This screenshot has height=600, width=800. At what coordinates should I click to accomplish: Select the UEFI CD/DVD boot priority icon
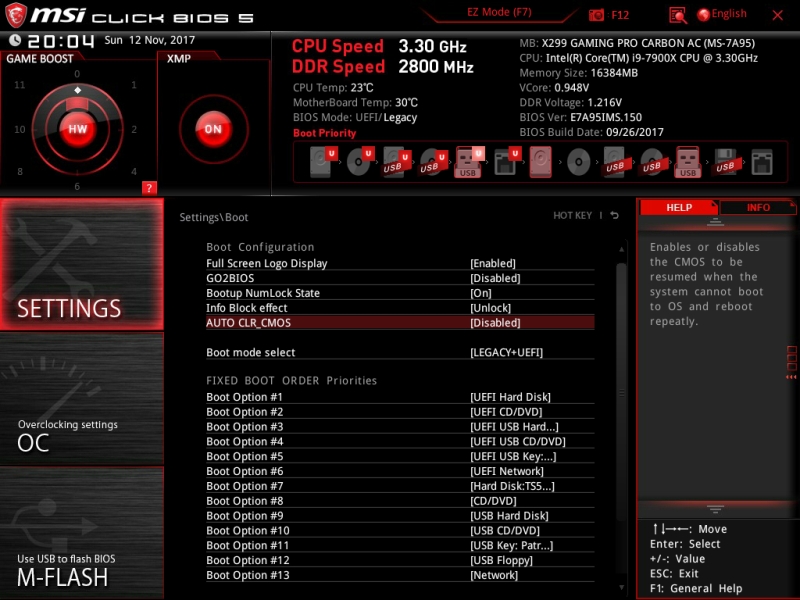coord(360,162)
